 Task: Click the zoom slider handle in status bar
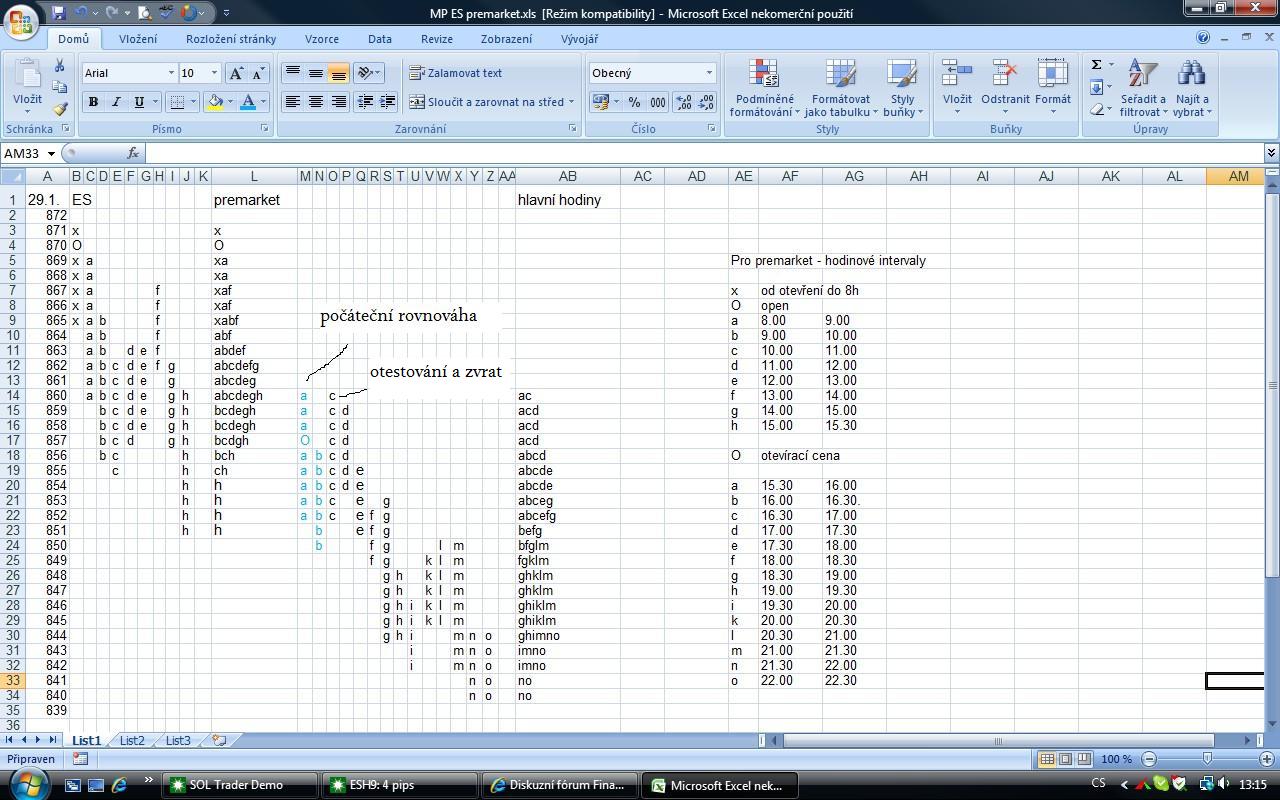pyautogui.click(x=1207, y=759)
